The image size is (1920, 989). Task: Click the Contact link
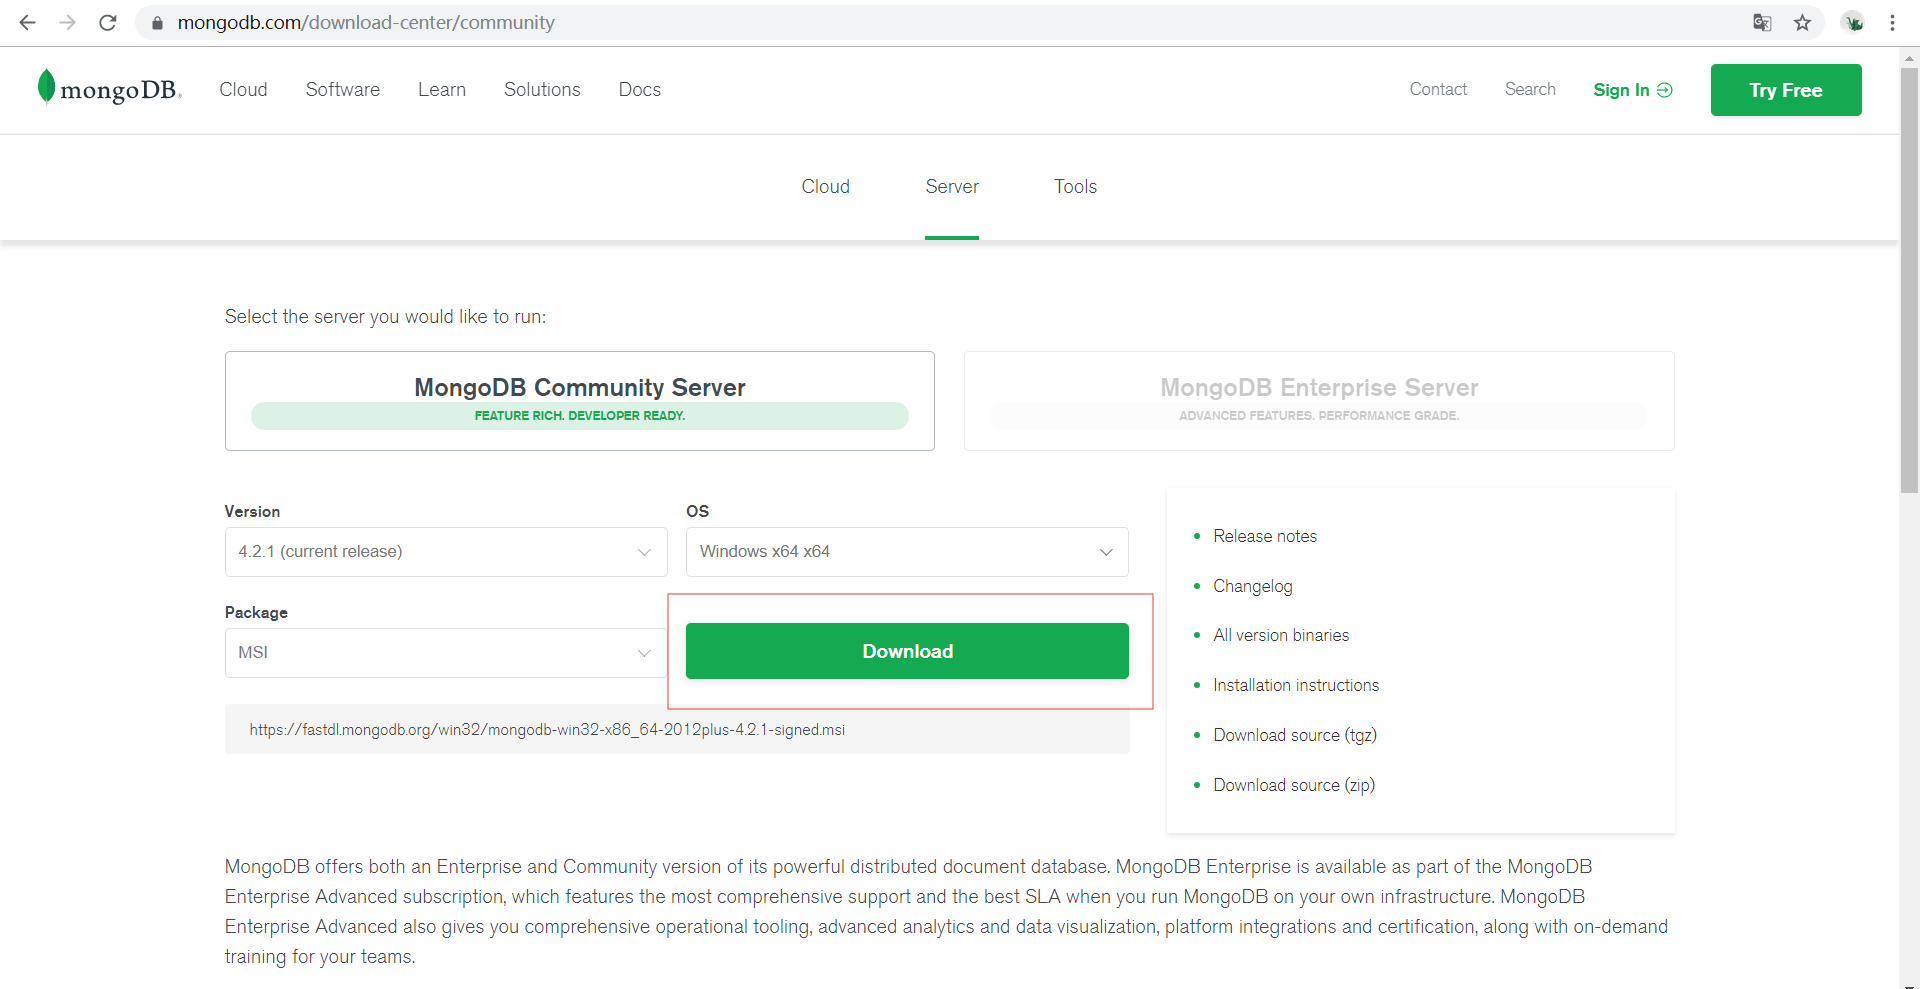pyautogui.click(x=1438, y=89)
